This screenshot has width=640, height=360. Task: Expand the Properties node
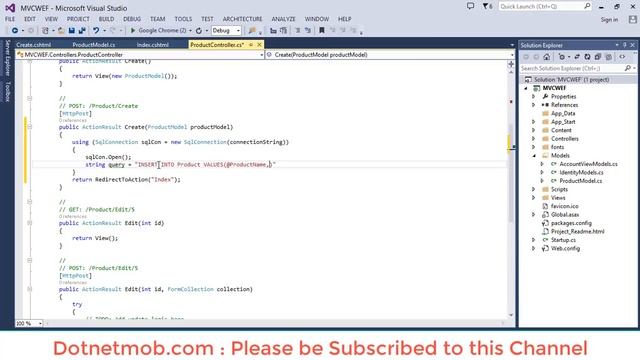(x=533, y=96)
